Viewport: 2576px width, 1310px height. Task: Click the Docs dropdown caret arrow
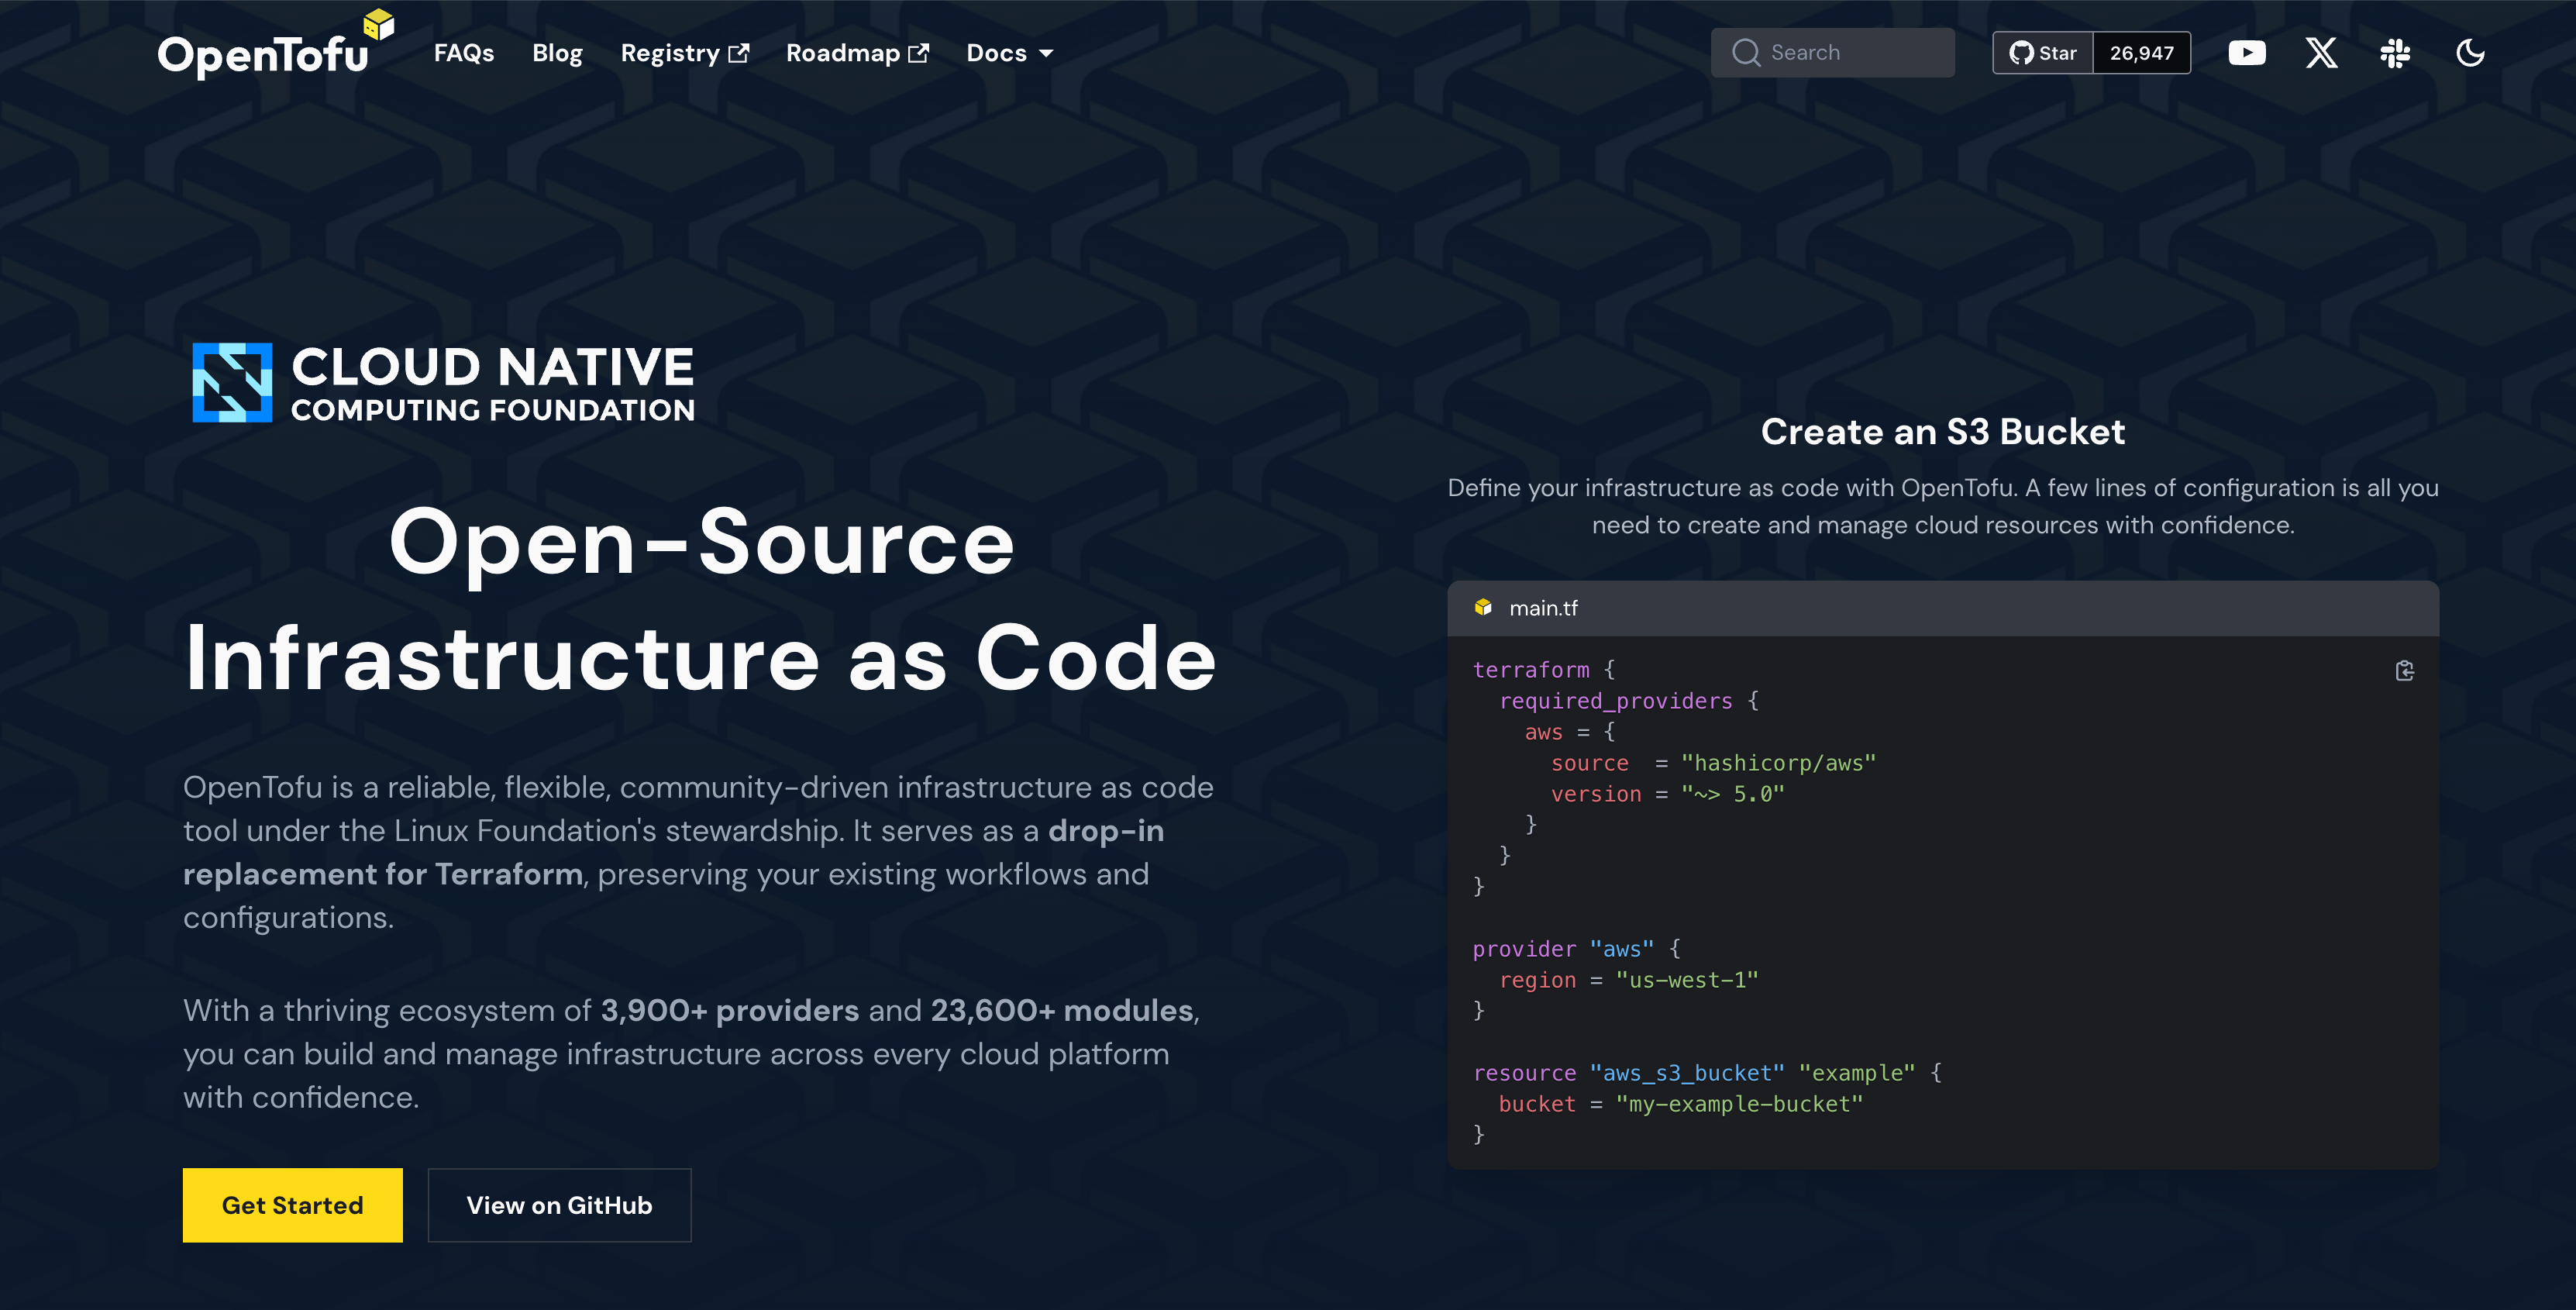[x=1046, y=54]
